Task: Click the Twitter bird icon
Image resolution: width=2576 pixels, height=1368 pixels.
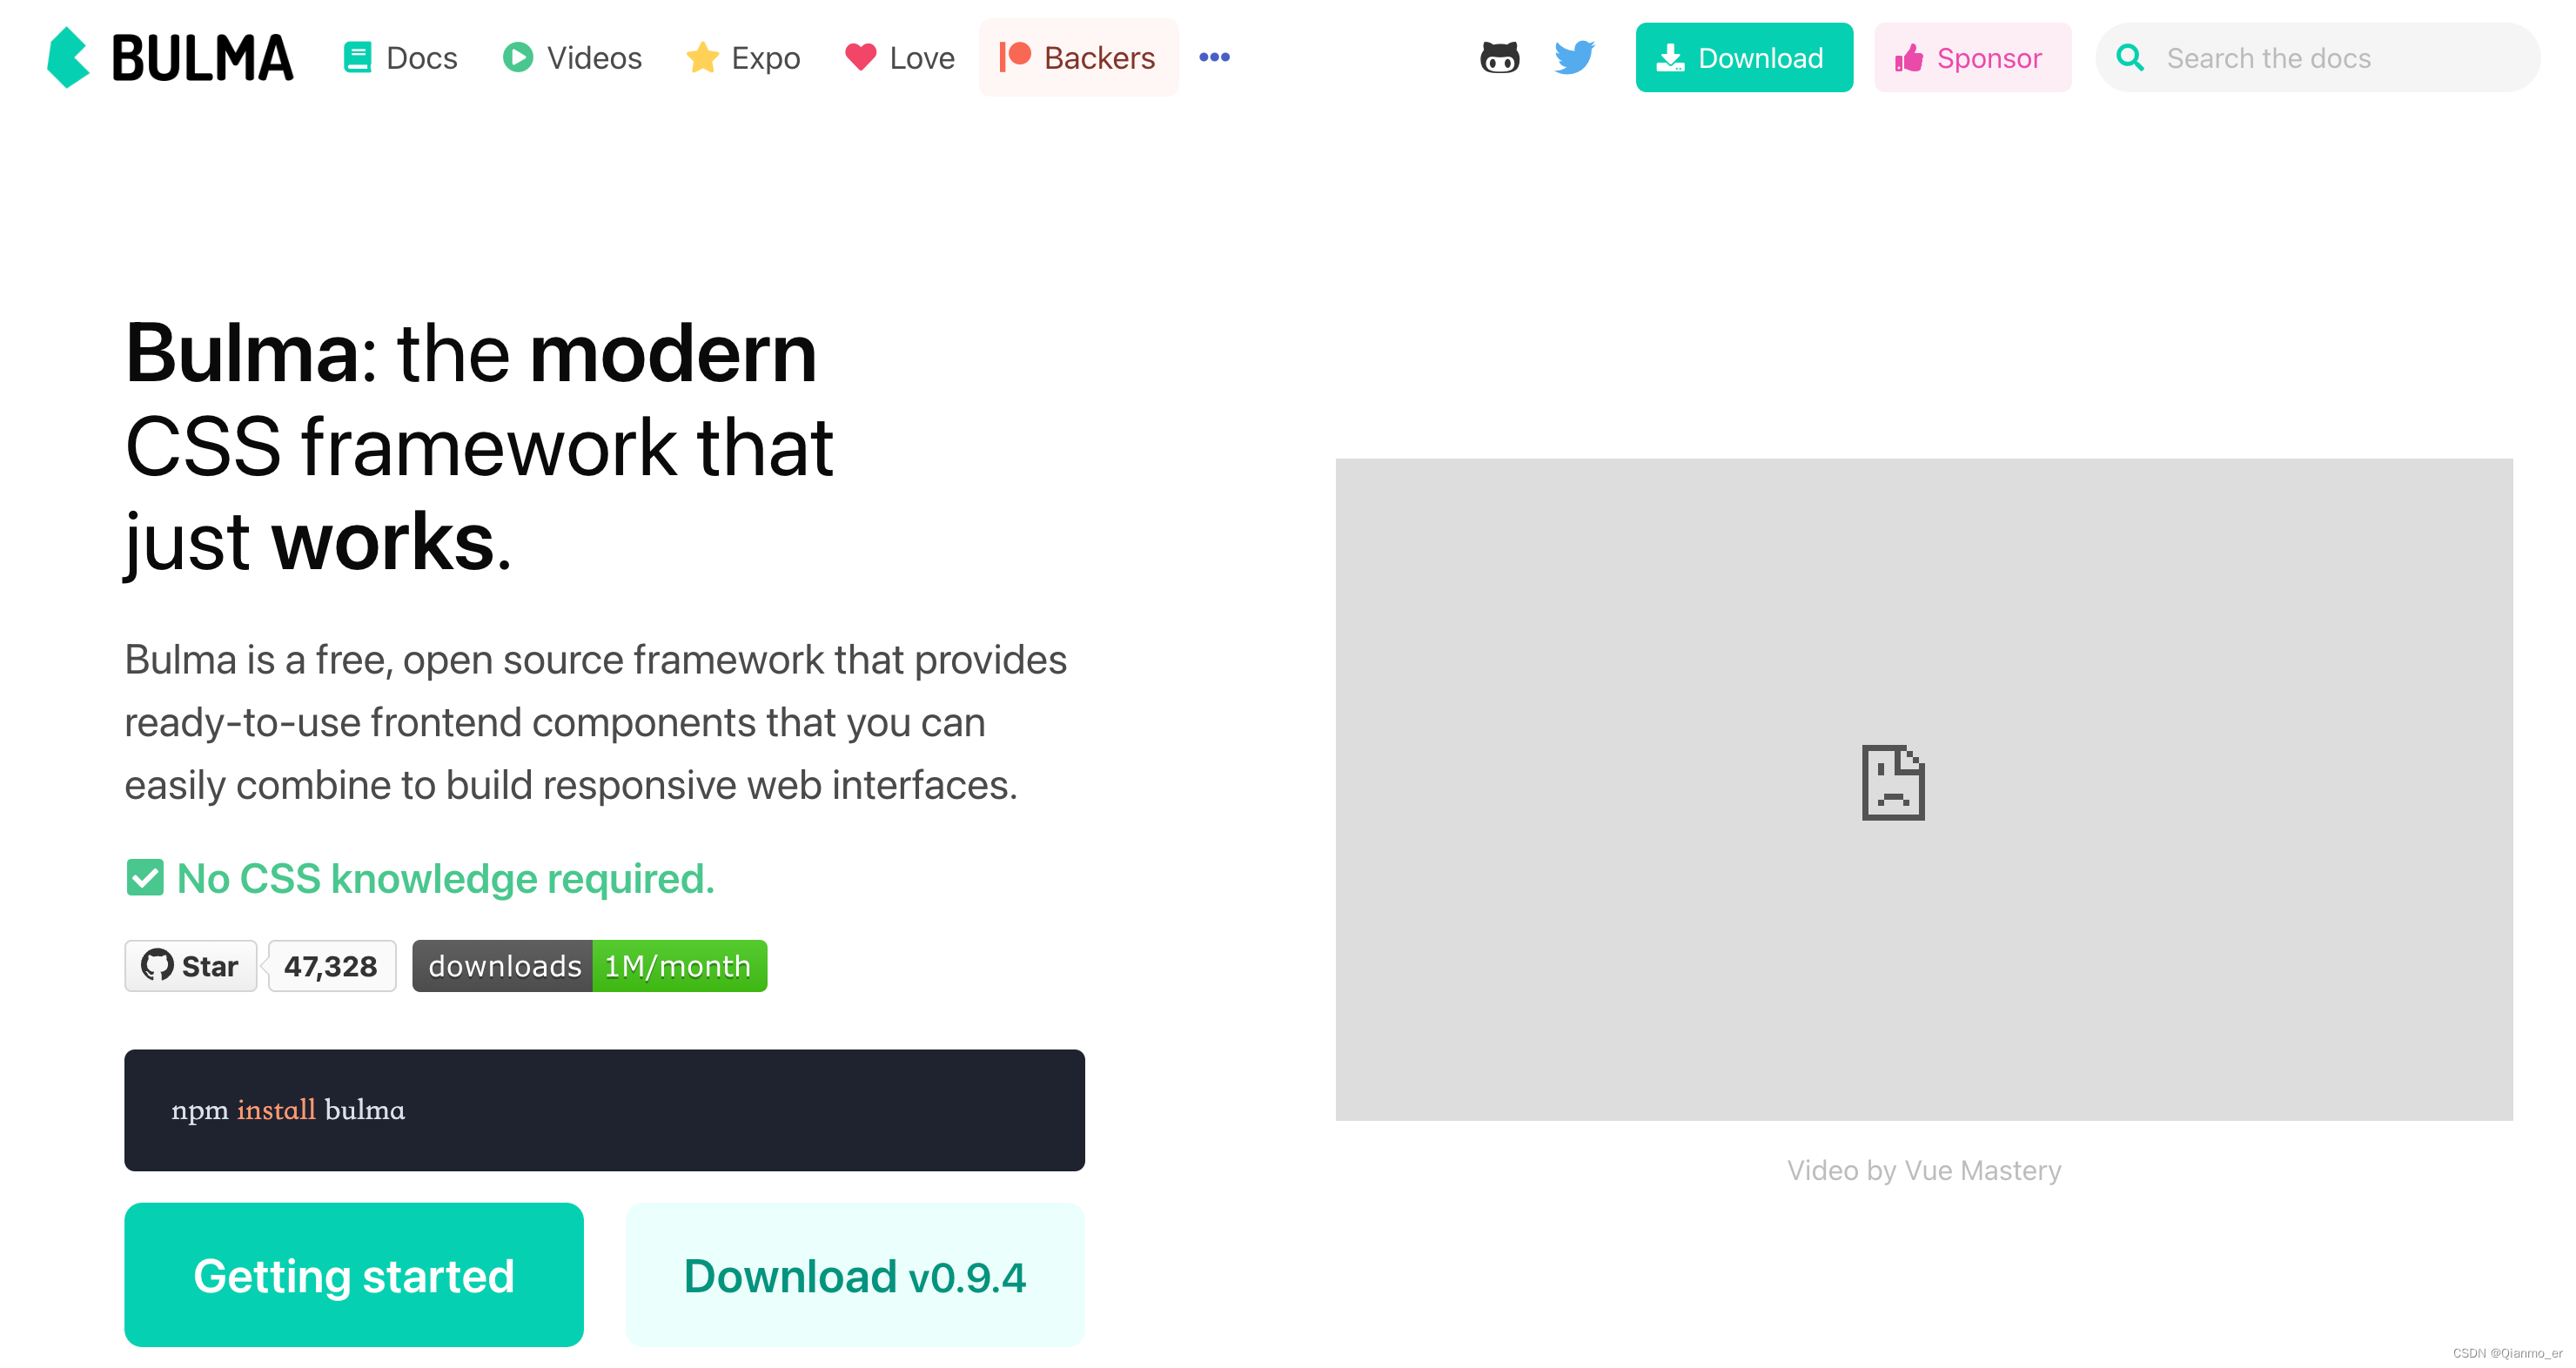Action: coord(1573,58)
